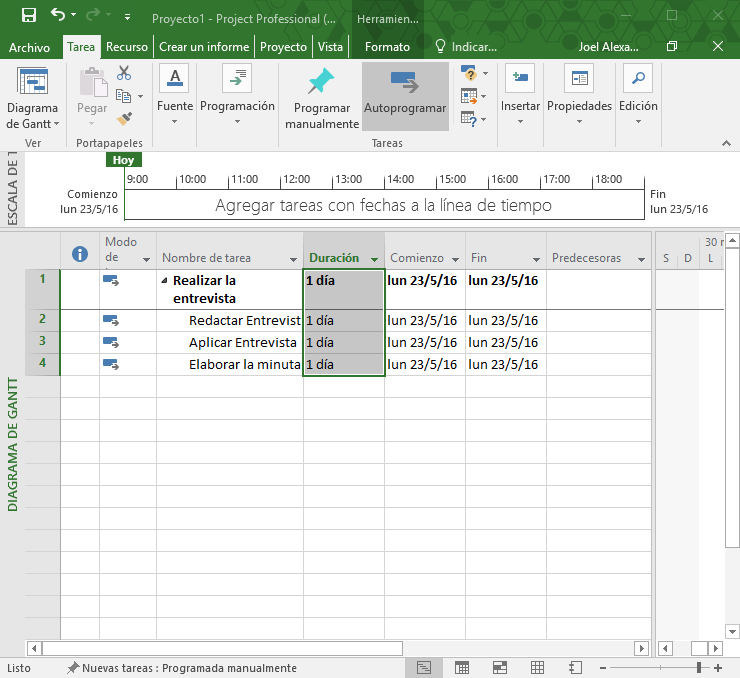The image size is (740, 678).
Task: Click the Save icon in the title bar
Action: pos(29,16)
